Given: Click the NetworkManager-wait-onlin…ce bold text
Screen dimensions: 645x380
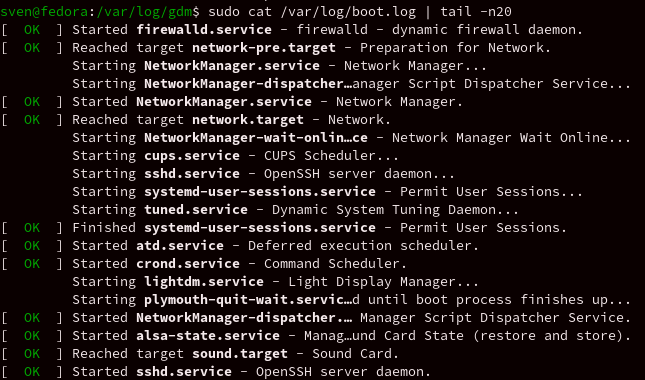Looking at the screenshot, I should pyautogui.click(x=256, y=138).
